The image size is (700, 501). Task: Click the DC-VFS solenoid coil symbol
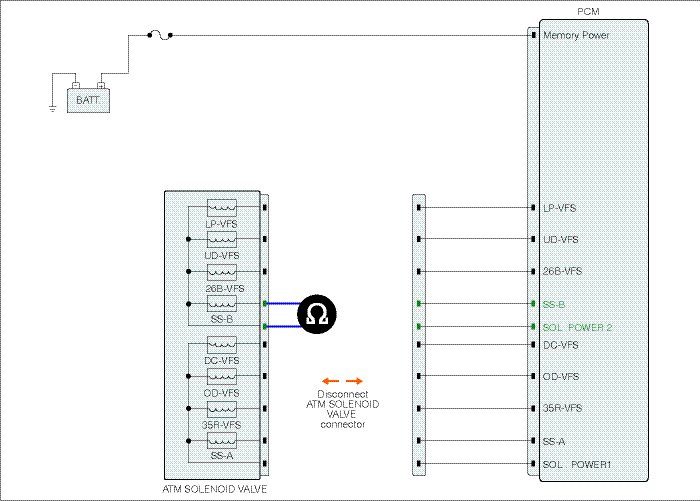click(222, 345)
